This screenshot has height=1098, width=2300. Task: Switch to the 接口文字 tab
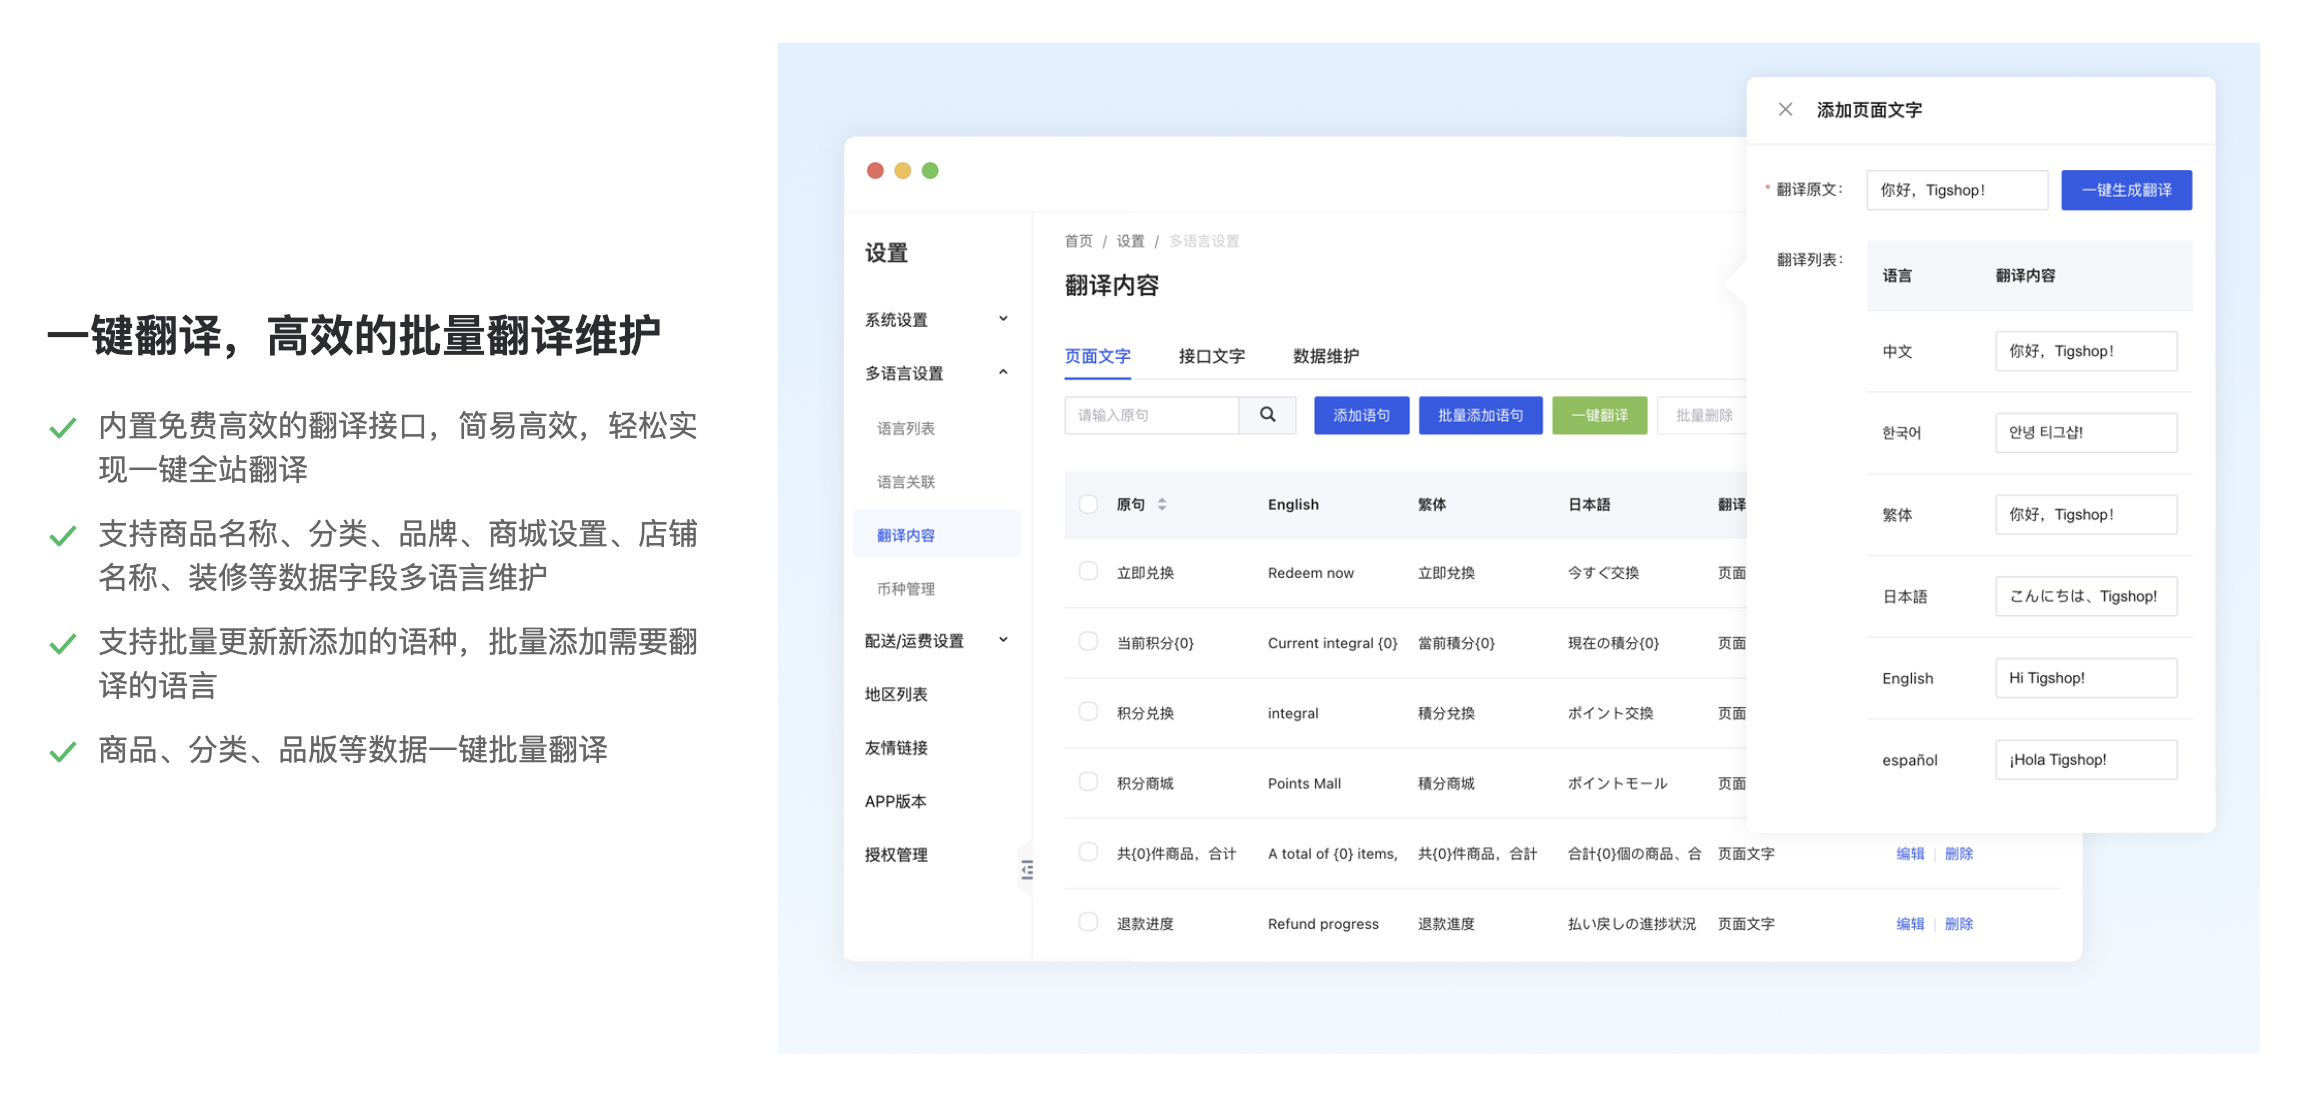tap(1211, 357)
